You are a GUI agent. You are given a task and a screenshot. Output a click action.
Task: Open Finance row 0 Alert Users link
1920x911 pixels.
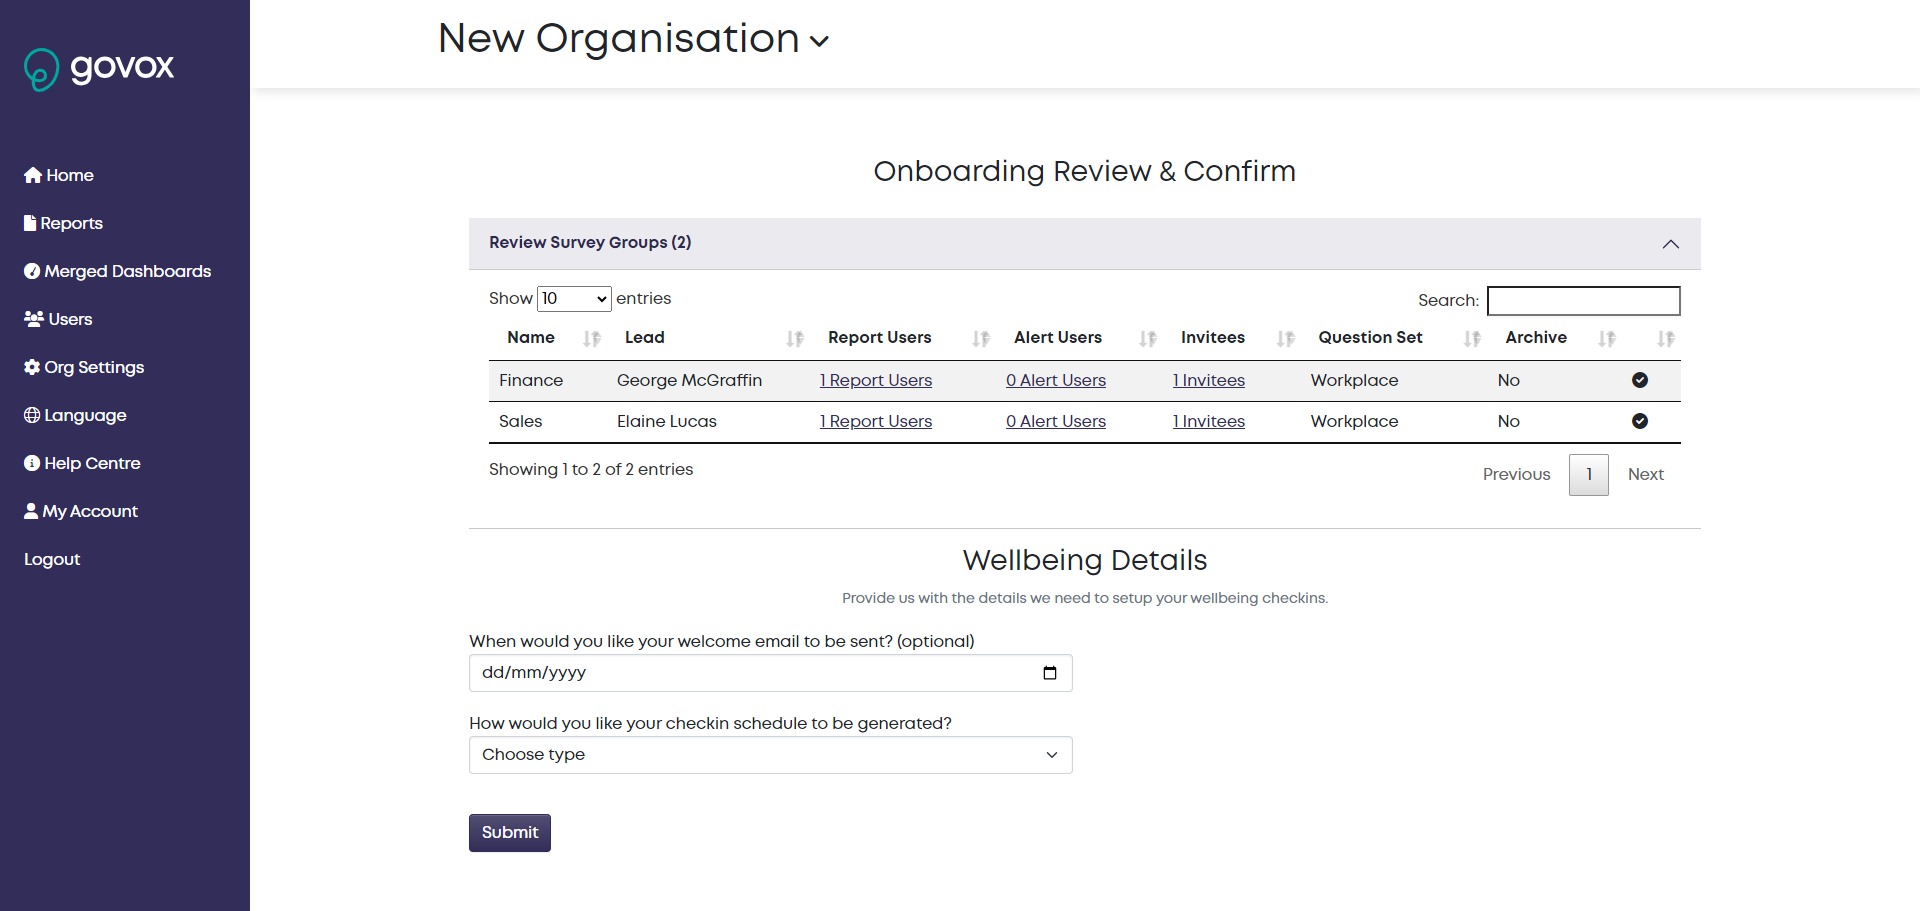[x=1056, y=380]
